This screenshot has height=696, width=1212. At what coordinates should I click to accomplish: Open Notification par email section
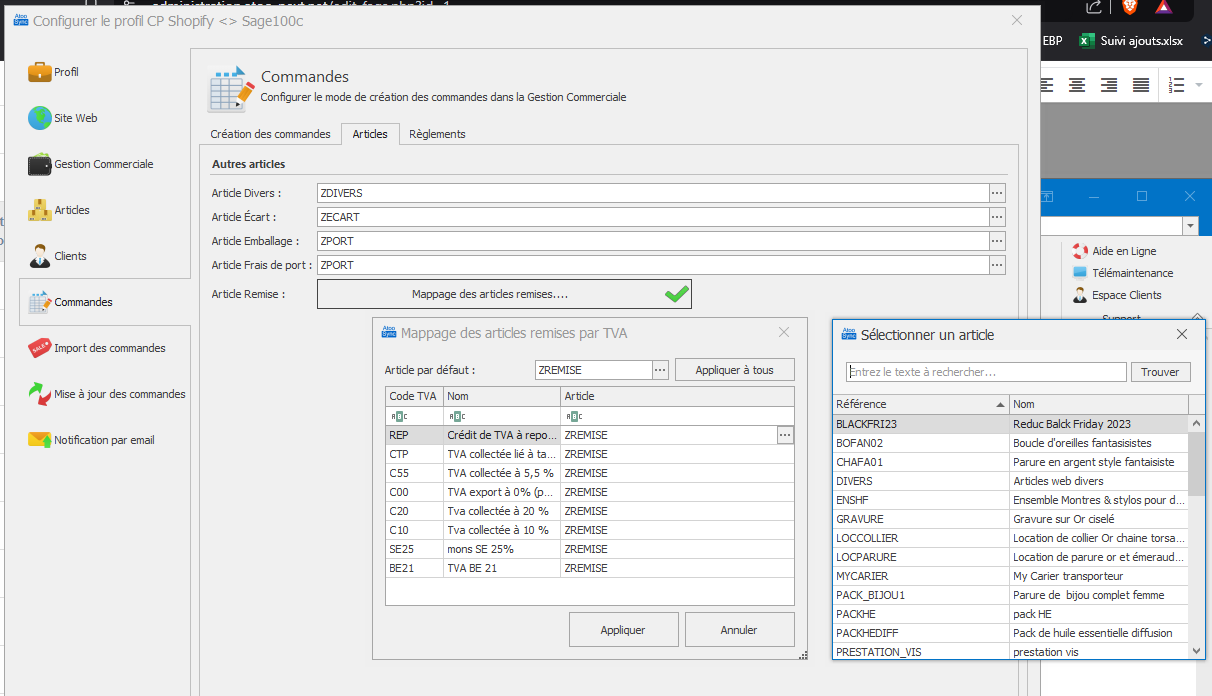click(x=90, y=440)
